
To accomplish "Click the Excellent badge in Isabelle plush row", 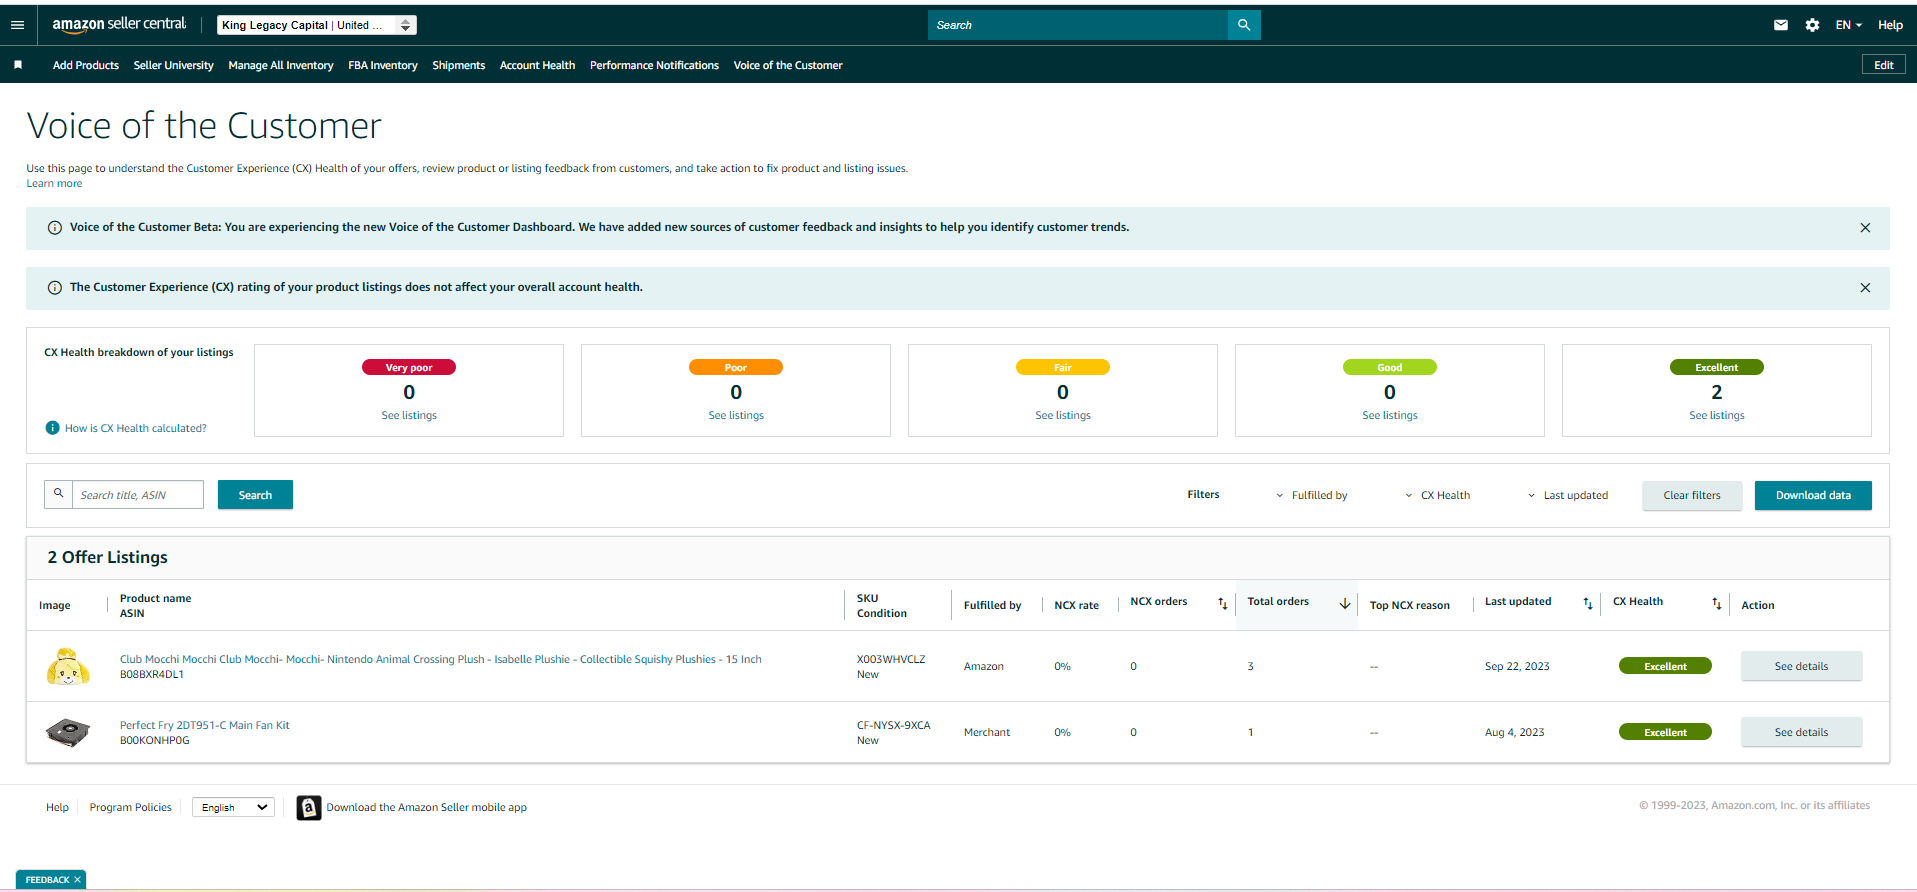I will (x=1665, y=666).
